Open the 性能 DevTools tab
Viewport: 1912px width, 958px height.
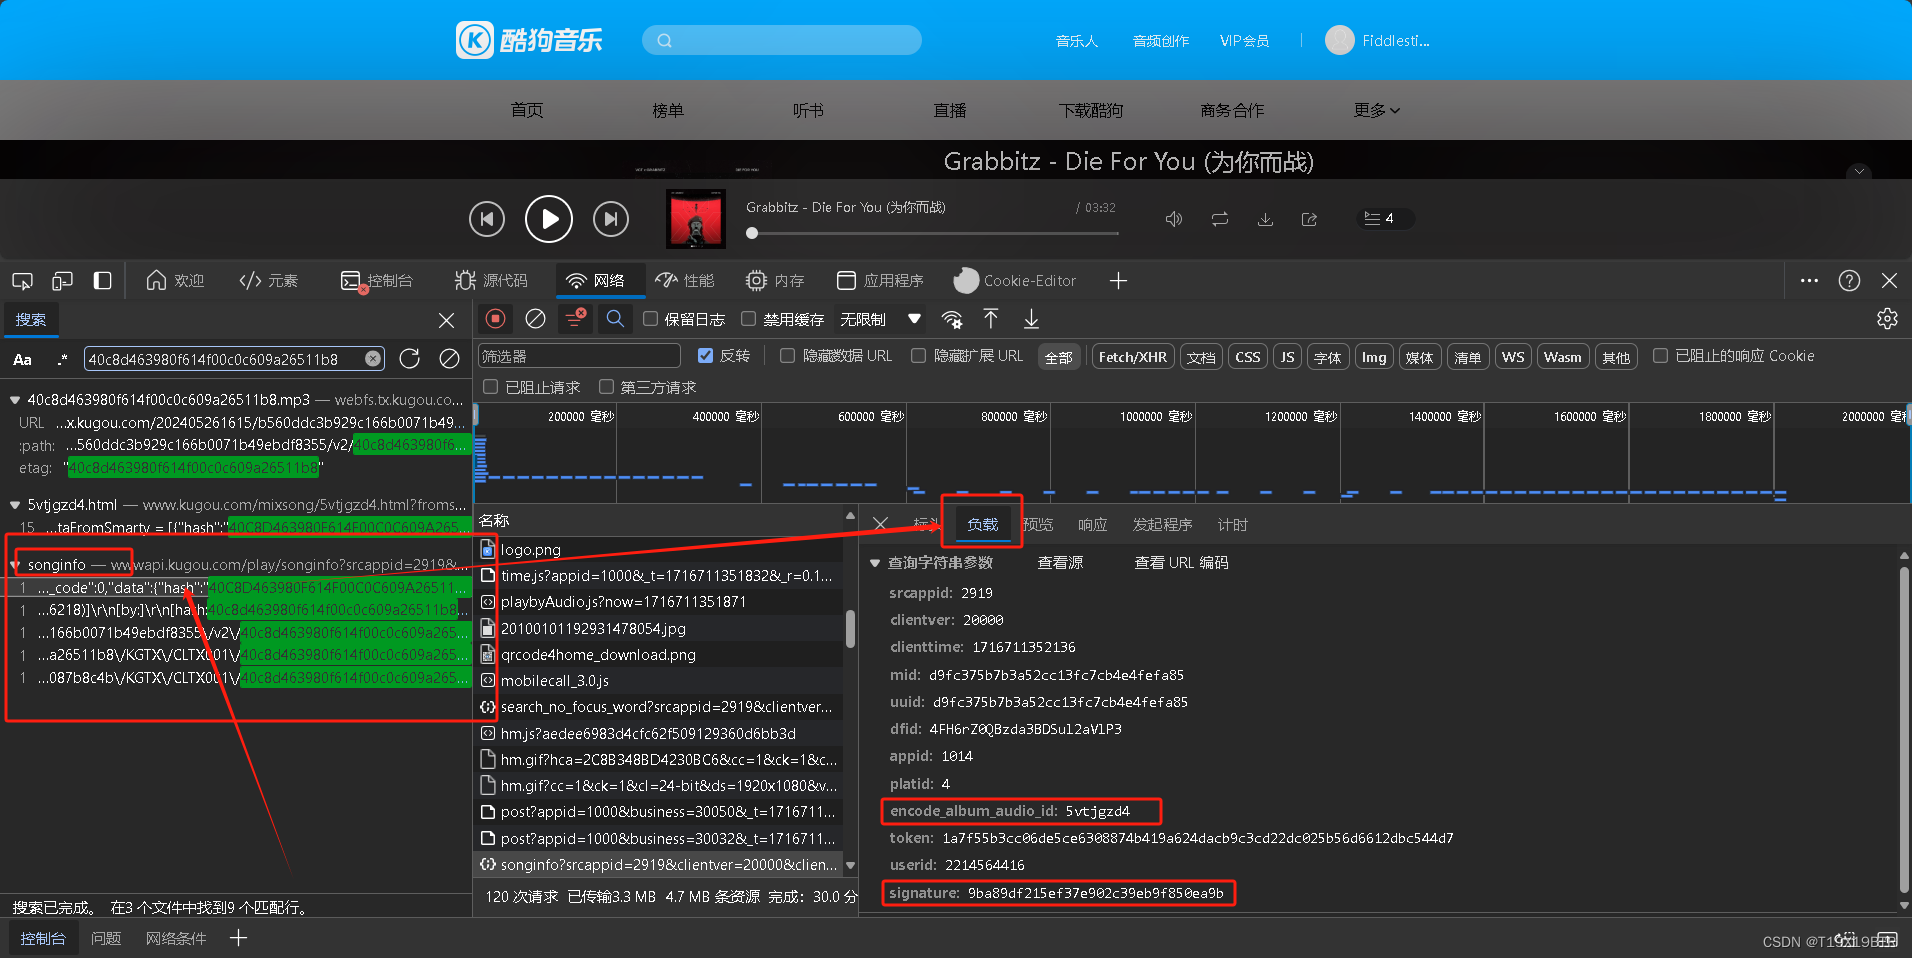click(x=685, y=281)
